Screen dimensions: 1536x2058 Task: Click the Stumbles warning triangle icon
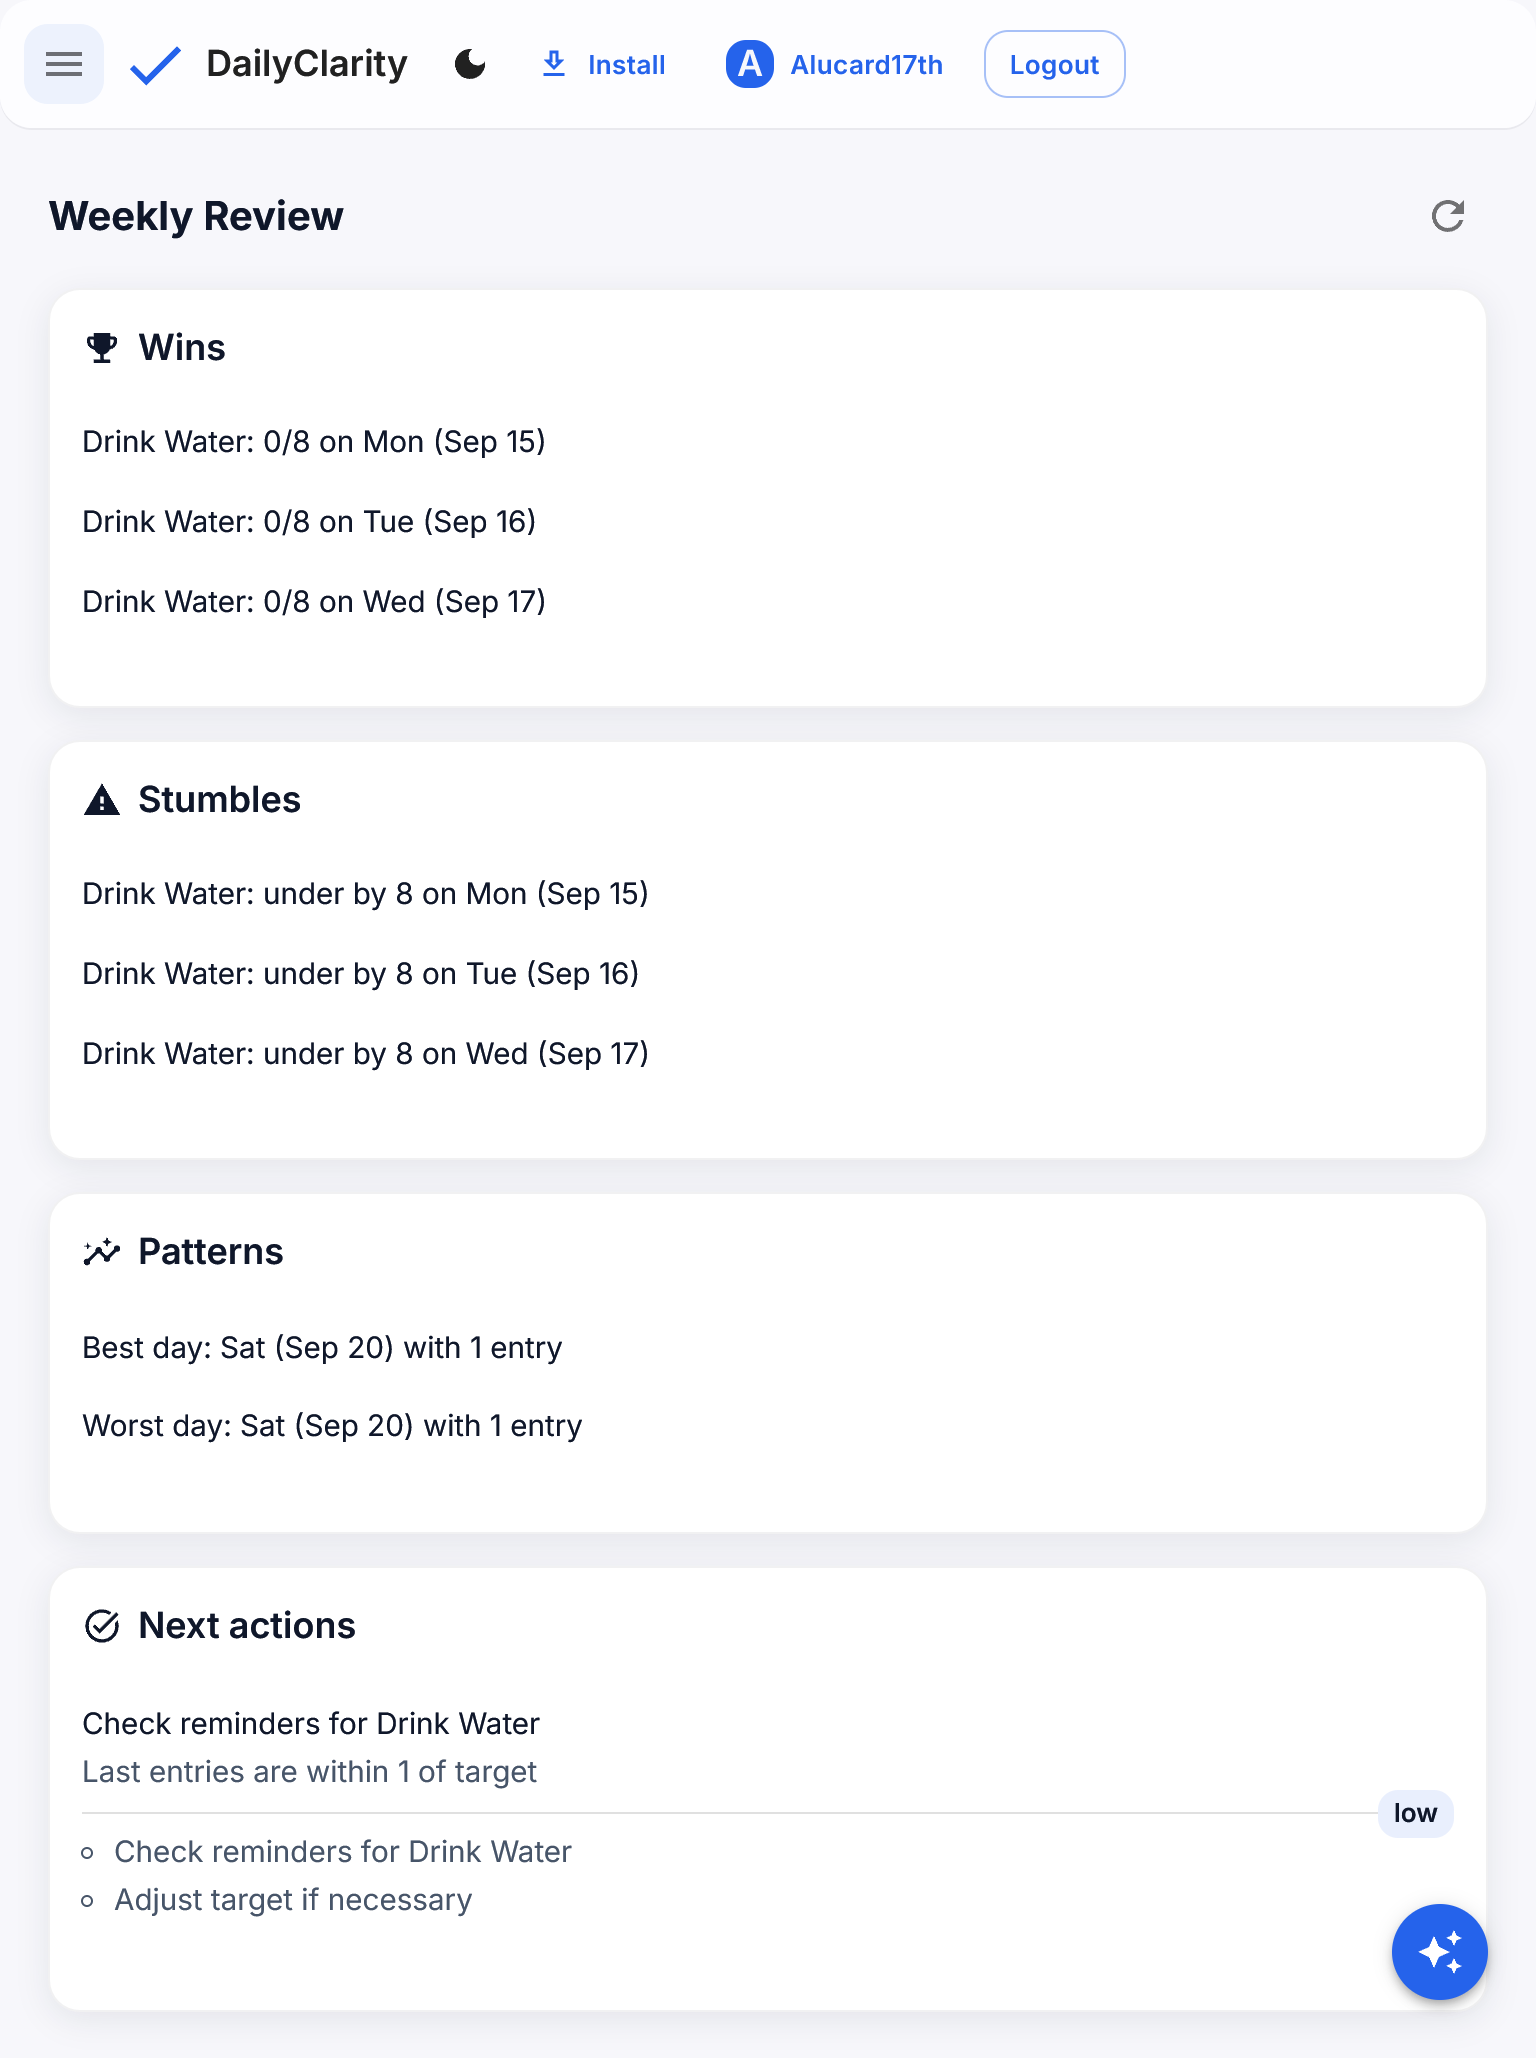[x=101, y=800]
